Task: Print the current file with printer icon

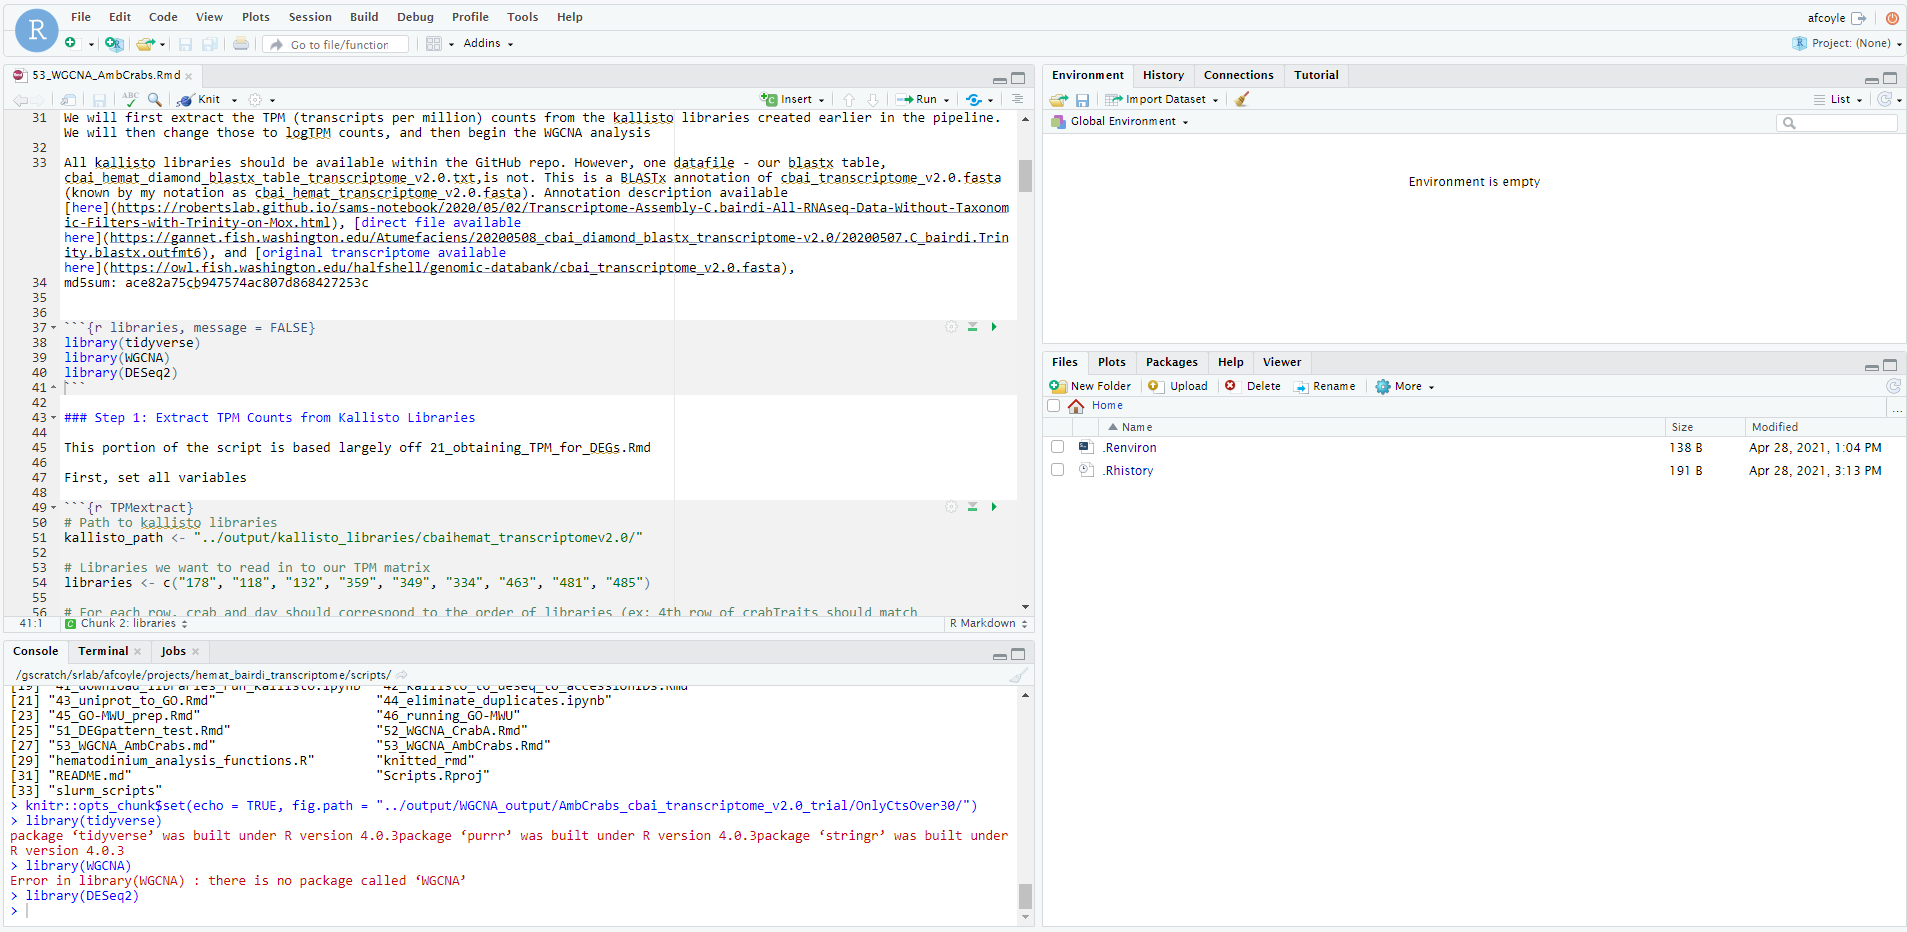Action: 241,43
